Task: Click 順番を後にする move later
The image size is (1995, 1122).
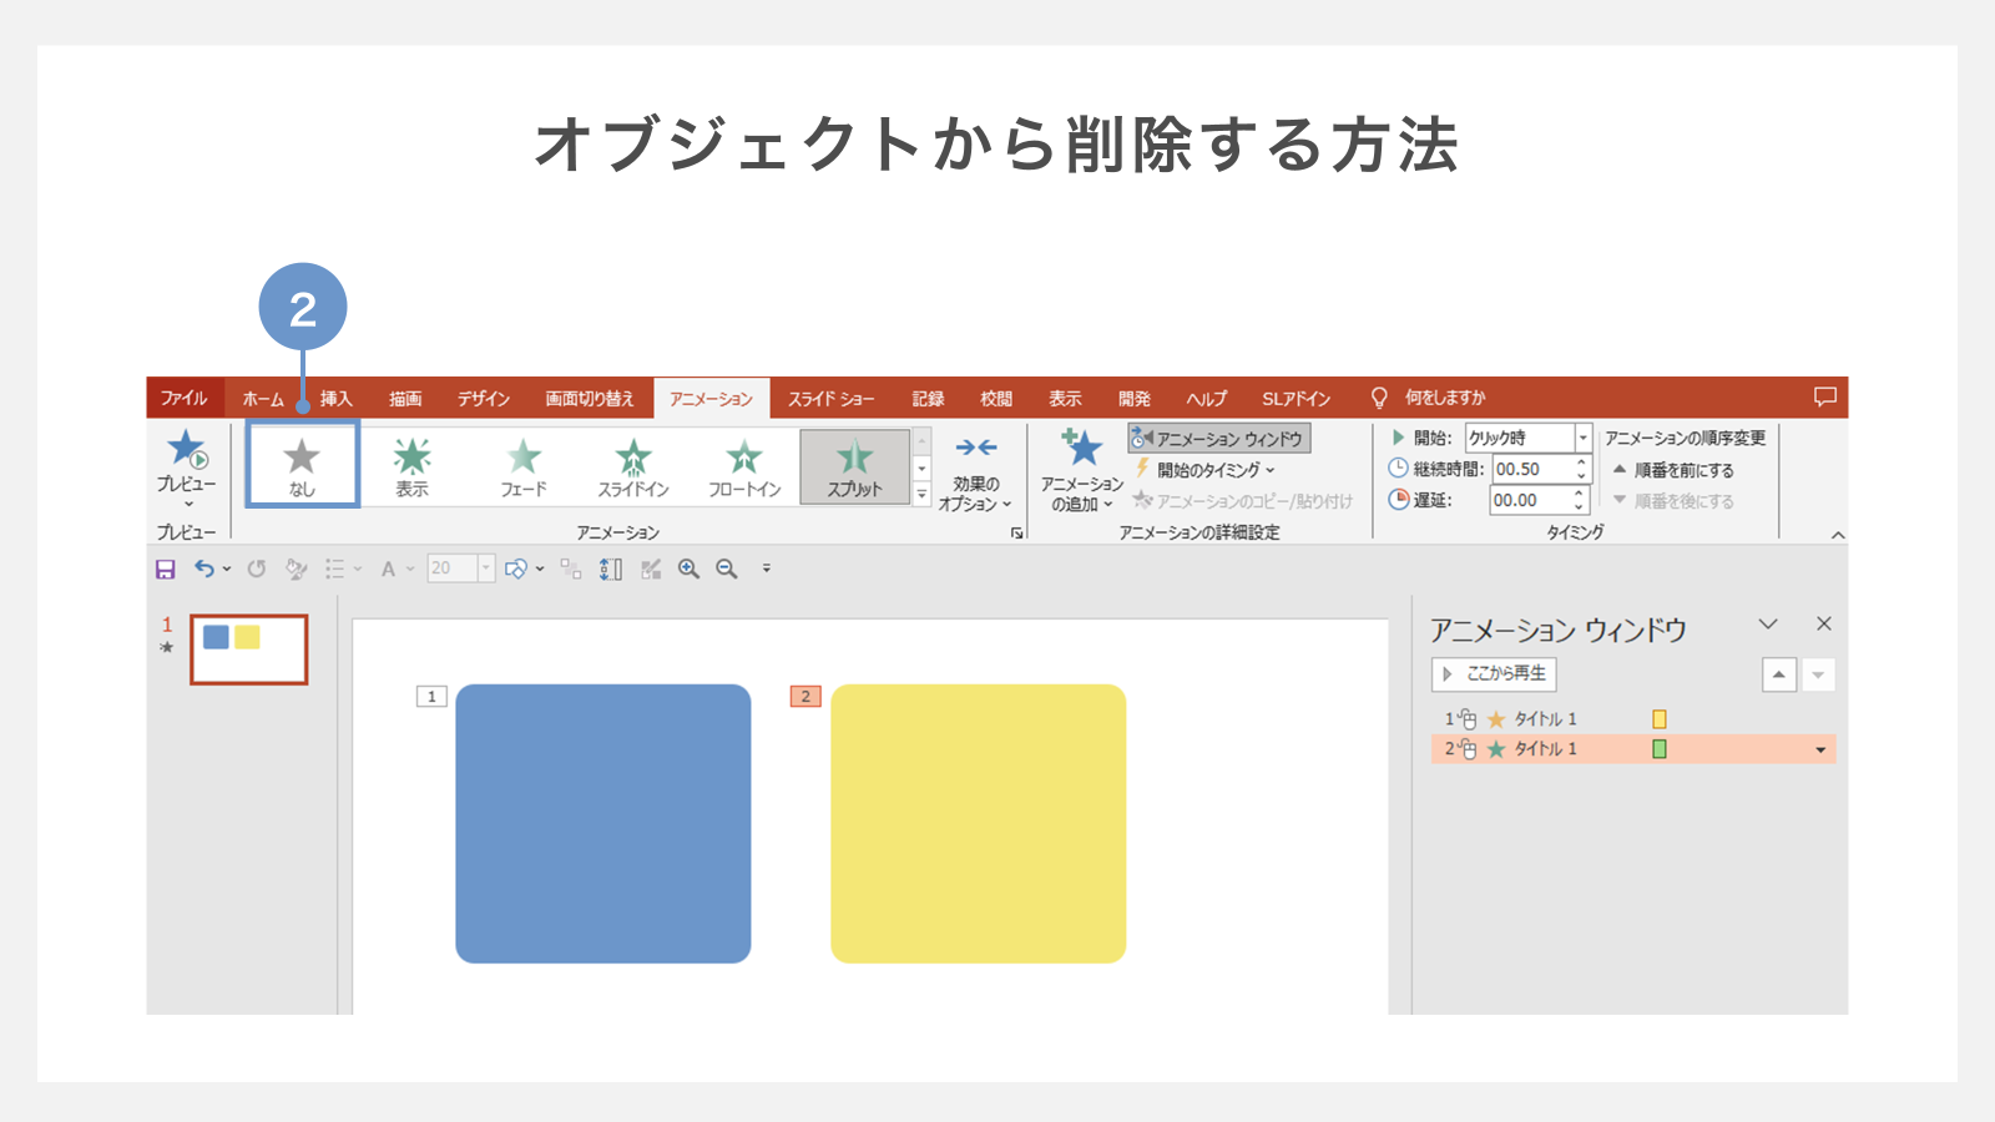Action: click(1674, 501)
